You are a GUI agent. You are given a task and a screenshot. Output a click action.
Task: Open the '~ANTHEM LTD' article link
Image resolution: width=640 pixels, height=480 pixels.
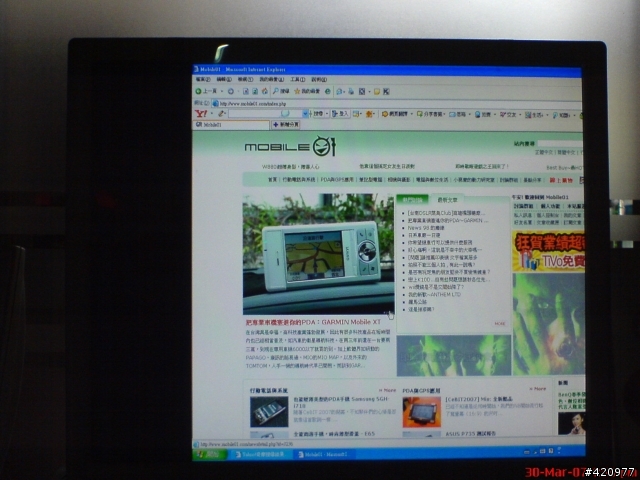click(x=434, y=294)
